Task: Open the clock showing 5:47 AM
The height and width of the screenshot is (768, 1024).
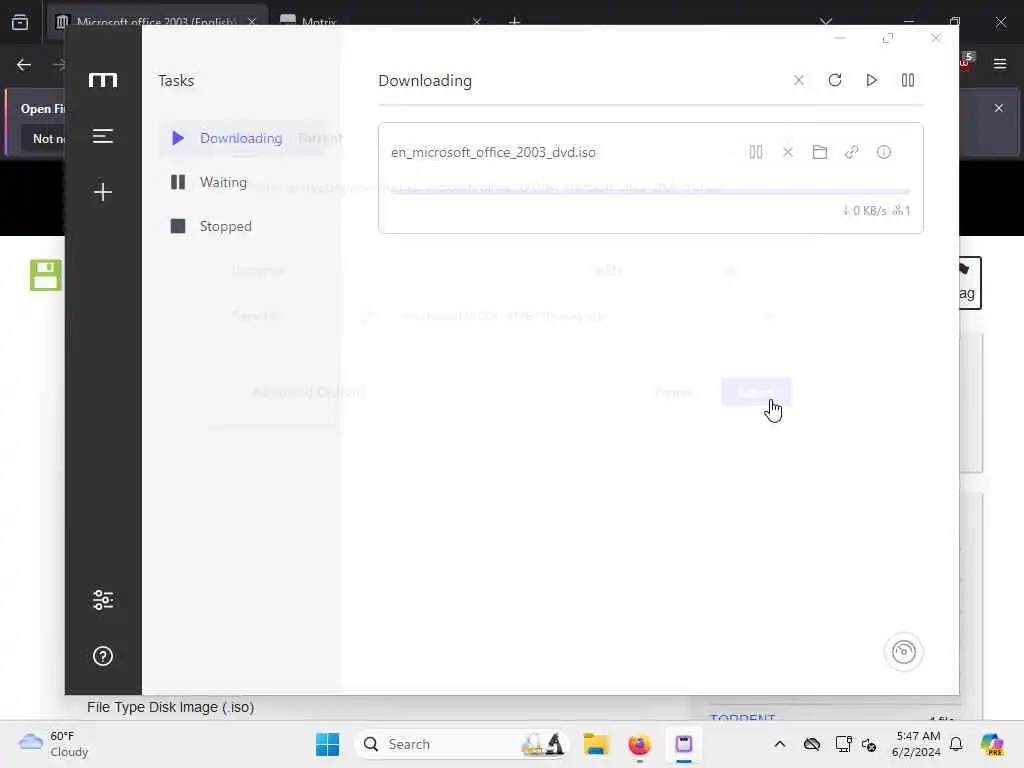Action: [916, 744]
